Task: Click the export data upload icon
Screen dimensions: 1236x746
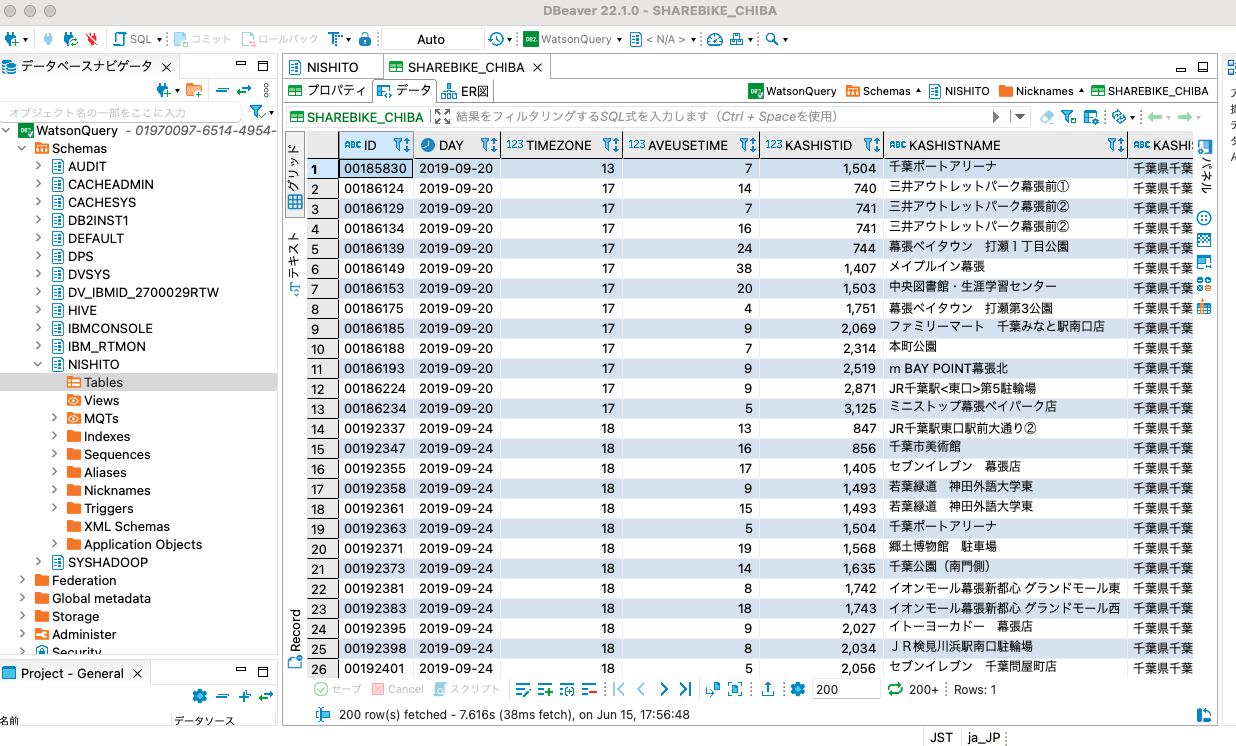Action: point(768,689)
